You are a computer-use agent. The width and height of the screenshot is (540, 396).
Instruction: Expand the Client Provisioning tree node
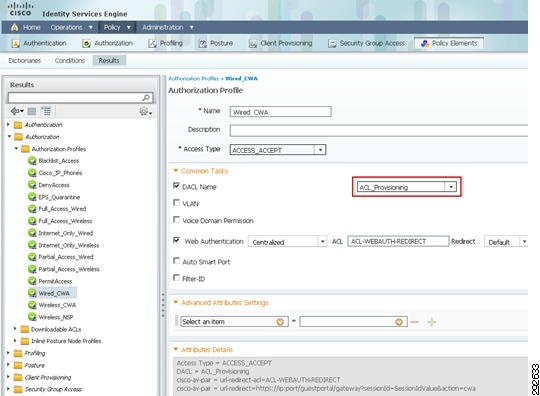(8, 377)
